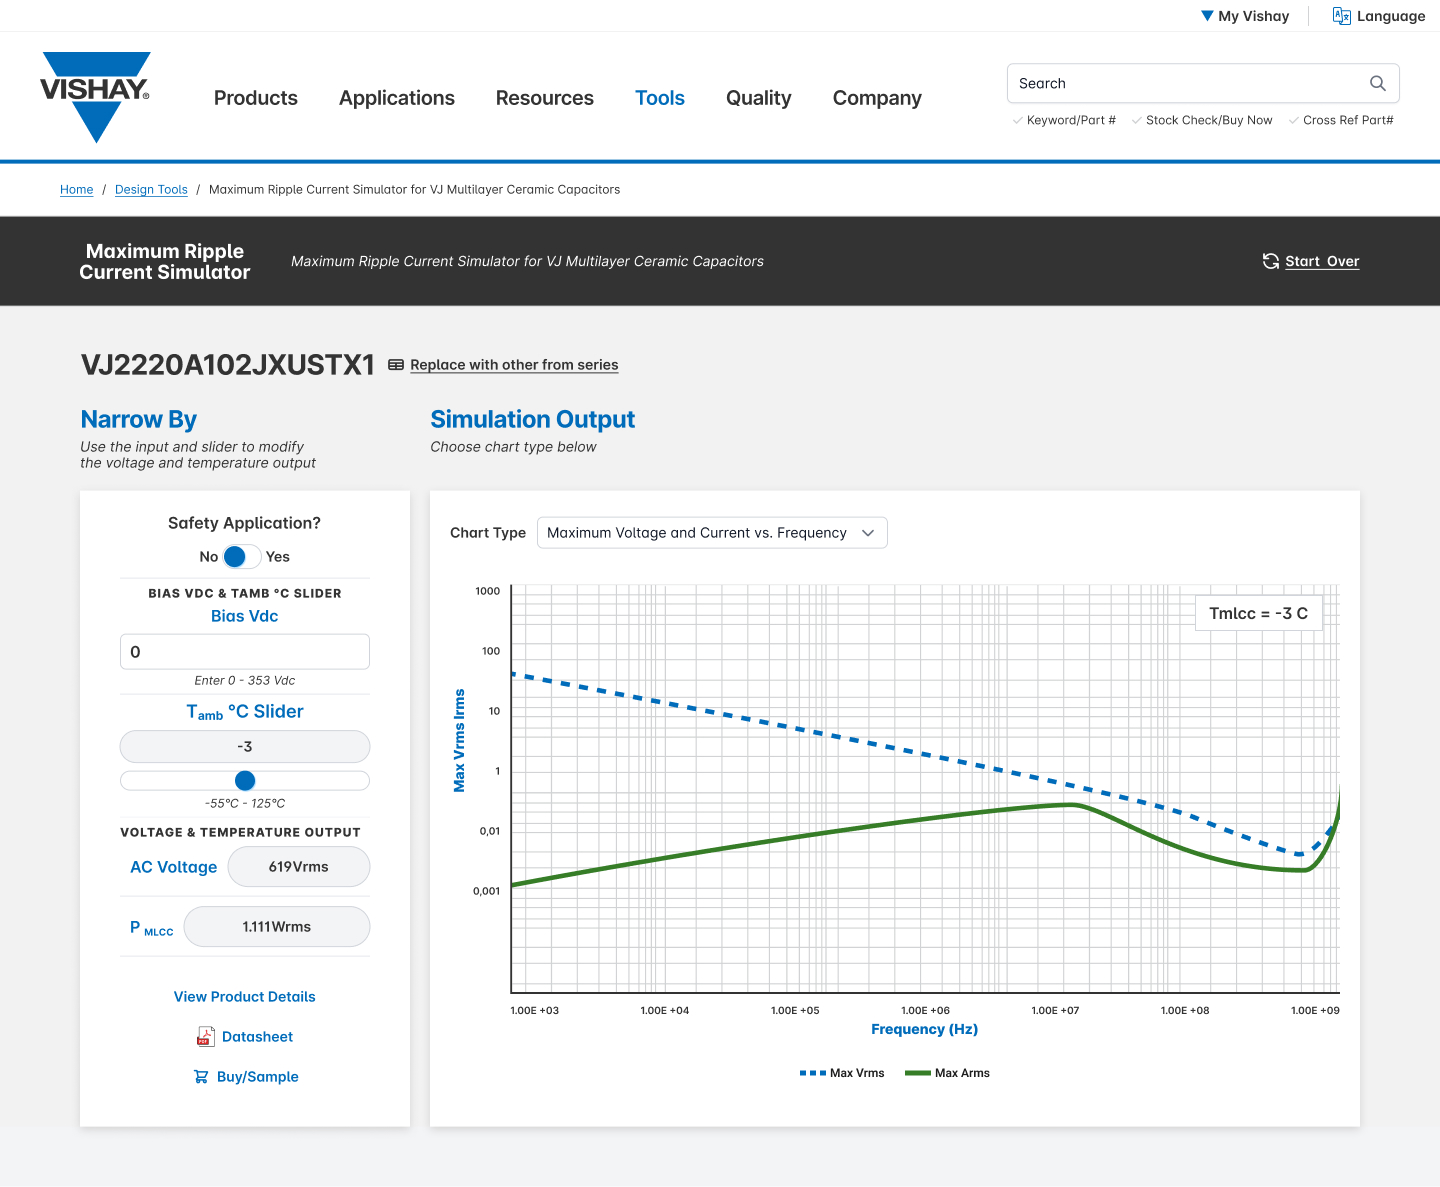The image size is (1440, 1187).
Task: Open the Design Tools breadcrumb link
Action: coord(151,190)
